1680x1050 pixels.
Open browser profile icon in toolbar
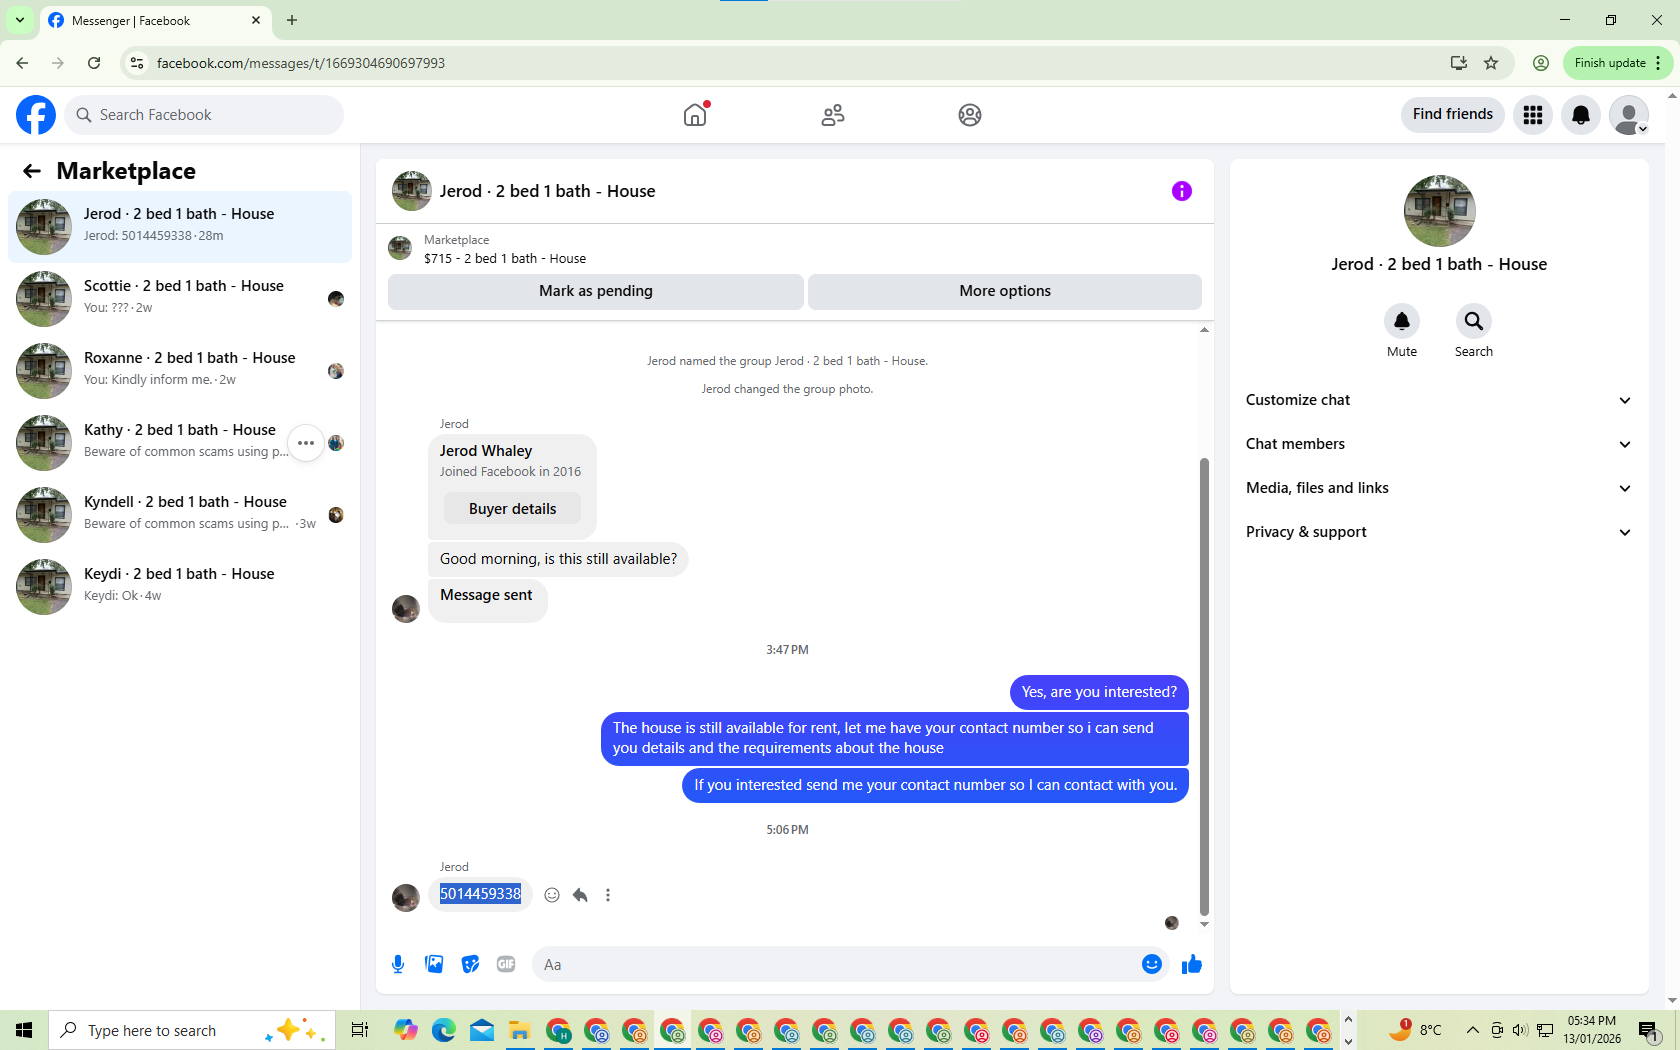[1541, 63]
